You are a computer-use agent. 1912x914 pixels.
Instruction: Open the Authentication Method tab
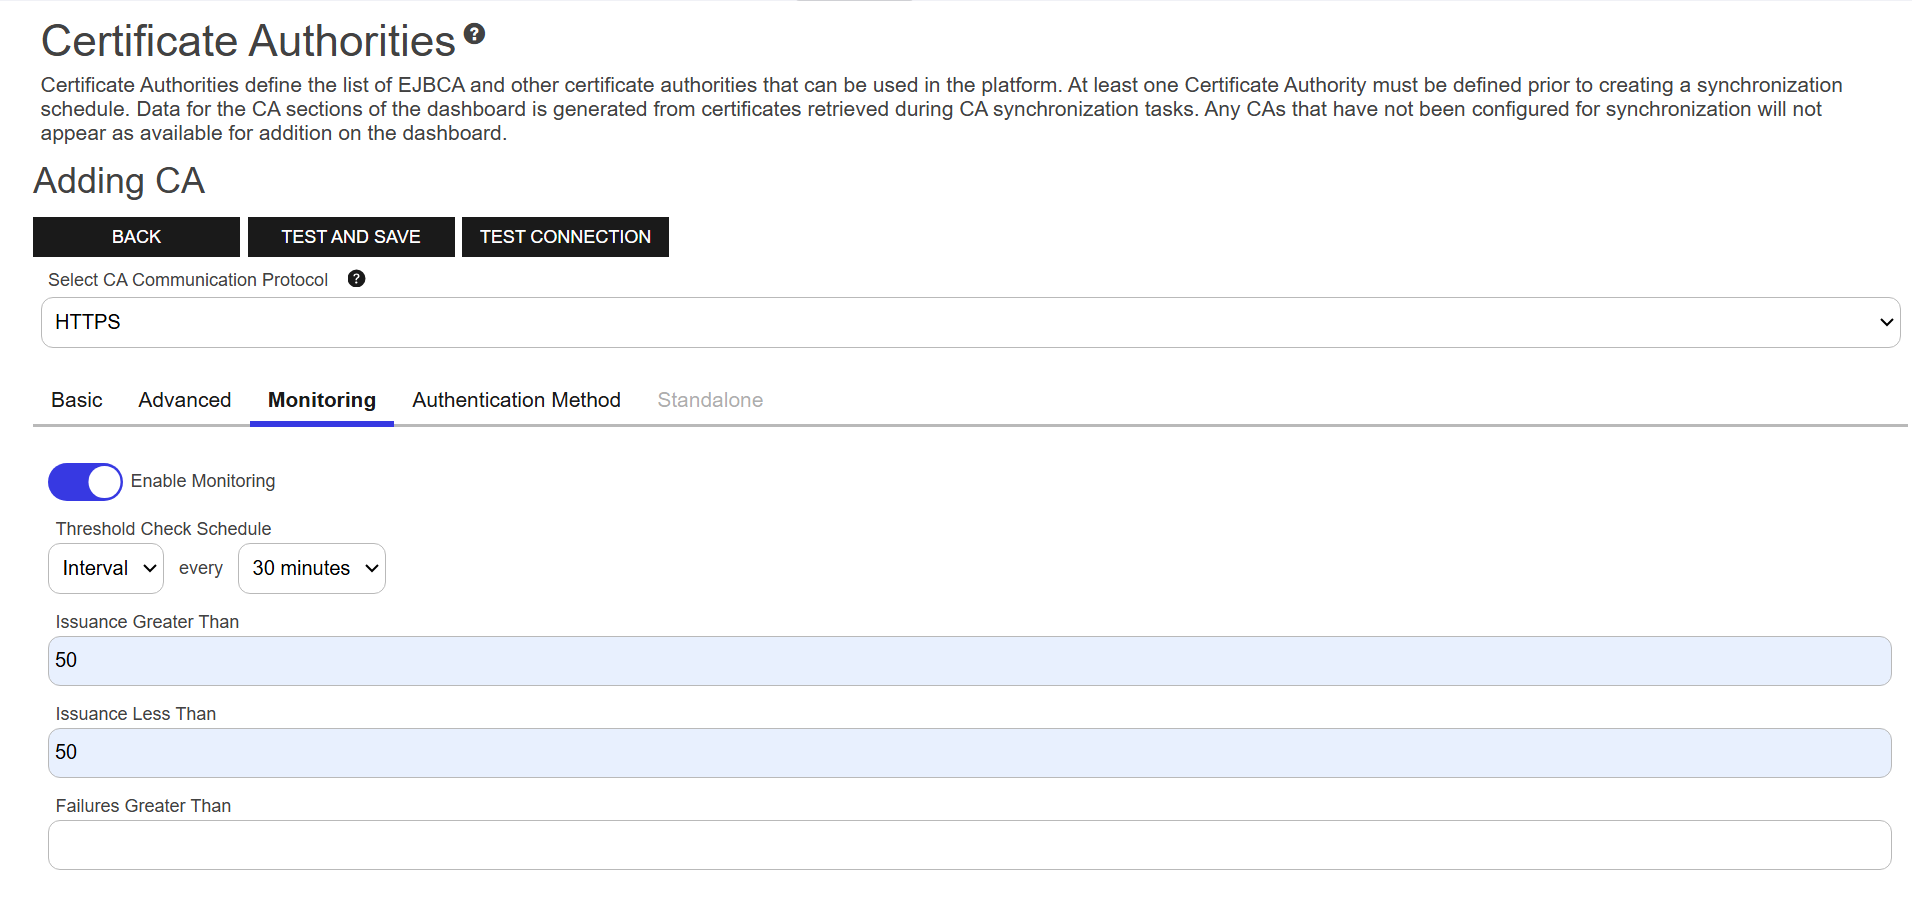pyautogui.click(x=516, y=400)
